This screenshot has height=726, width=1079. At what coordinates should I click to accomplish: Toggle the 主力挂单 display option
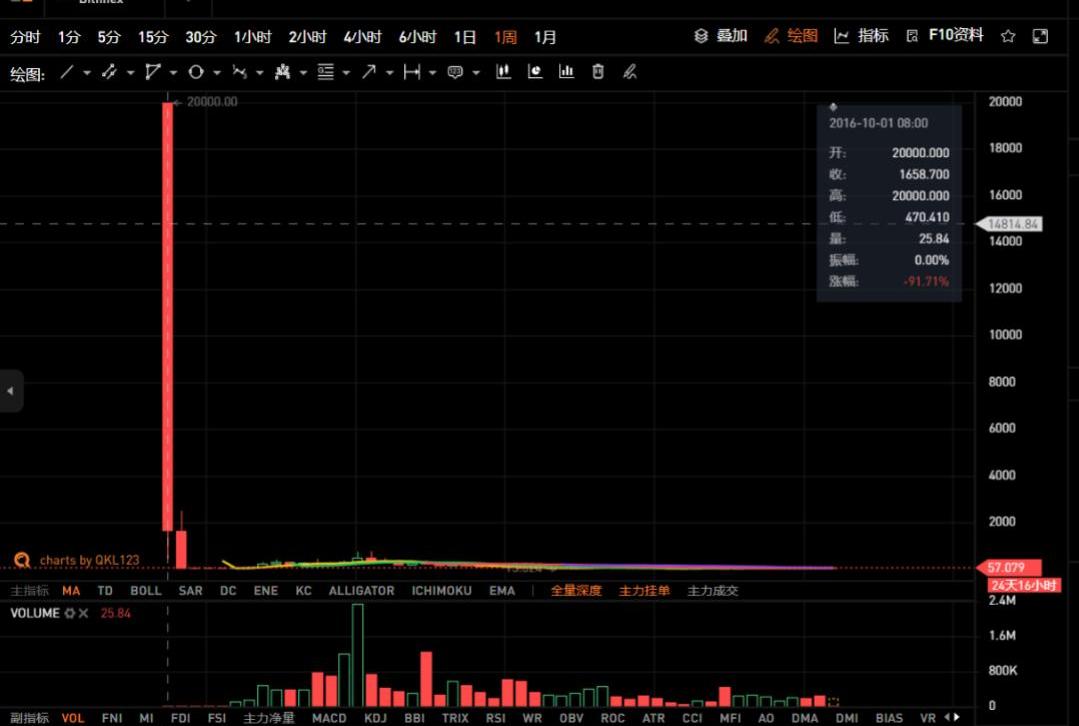tap(644, 591)
